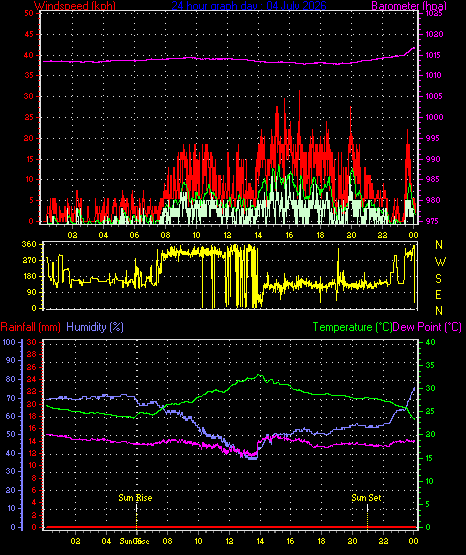Screen dimensions: 466x555
Task: Click the 24 value on the red rainfall axis
Action: pos(32,379)
